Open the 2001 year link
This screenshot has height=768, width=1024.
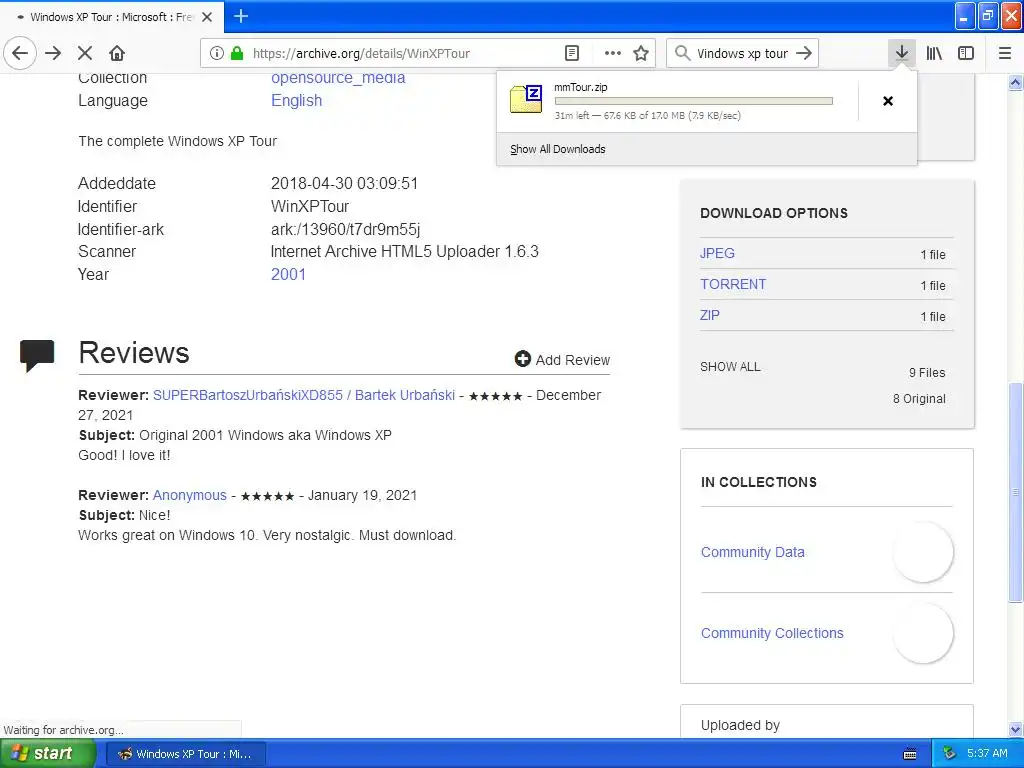click(288, 274)
